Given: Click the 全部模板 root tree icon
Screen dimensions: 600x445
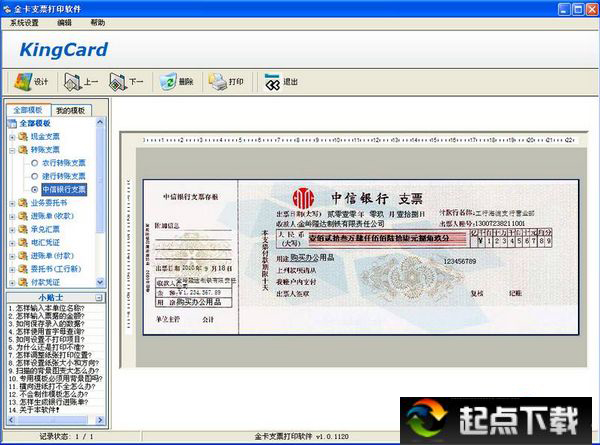Looking at the screenshot, I should pyautogui.click(x=13, y=123).
